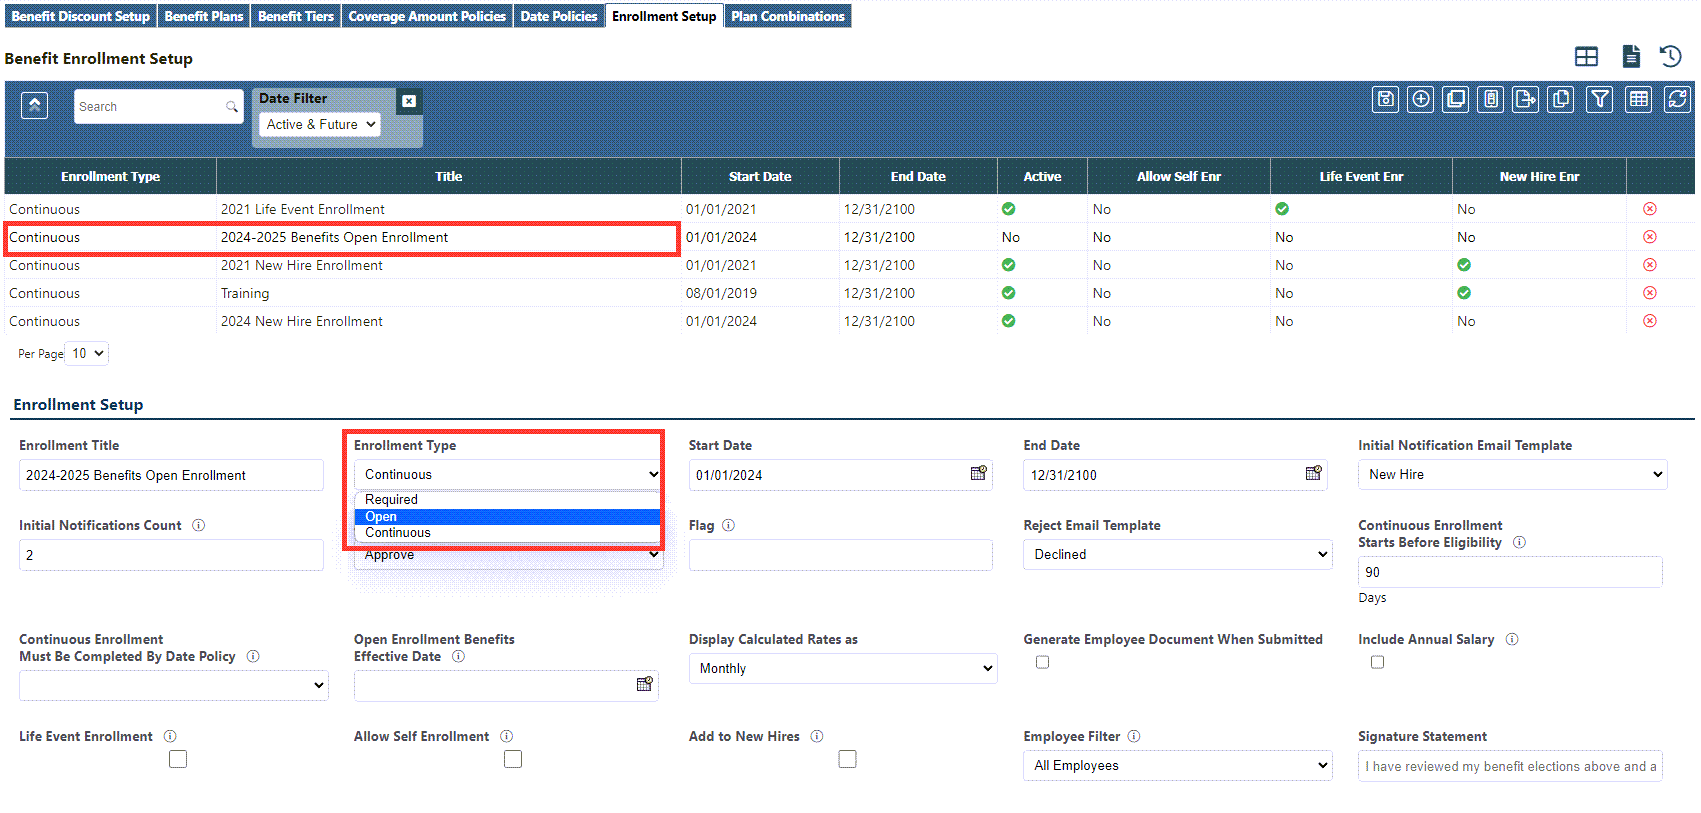The height and width of the screenshot is (813, 1701).
Task: Click the search magnifier icon
Action: click(232, 107)
